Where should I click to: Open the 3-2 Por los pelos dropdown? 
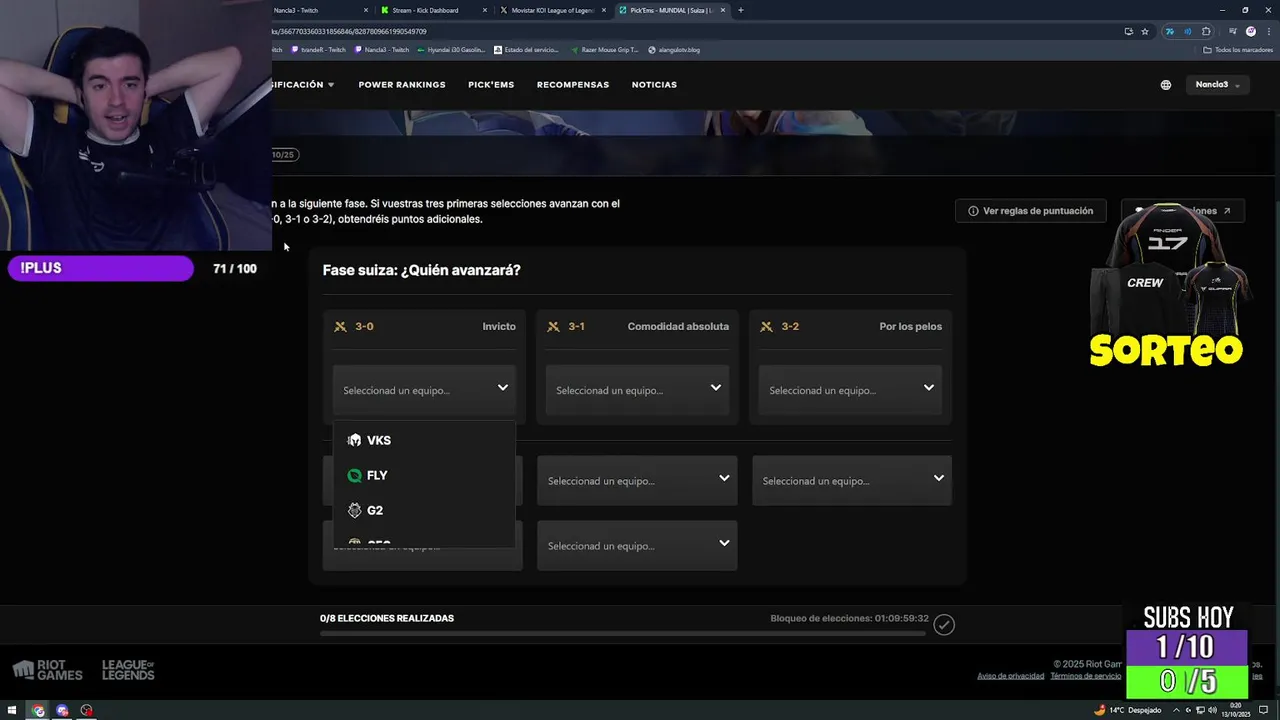850,390
